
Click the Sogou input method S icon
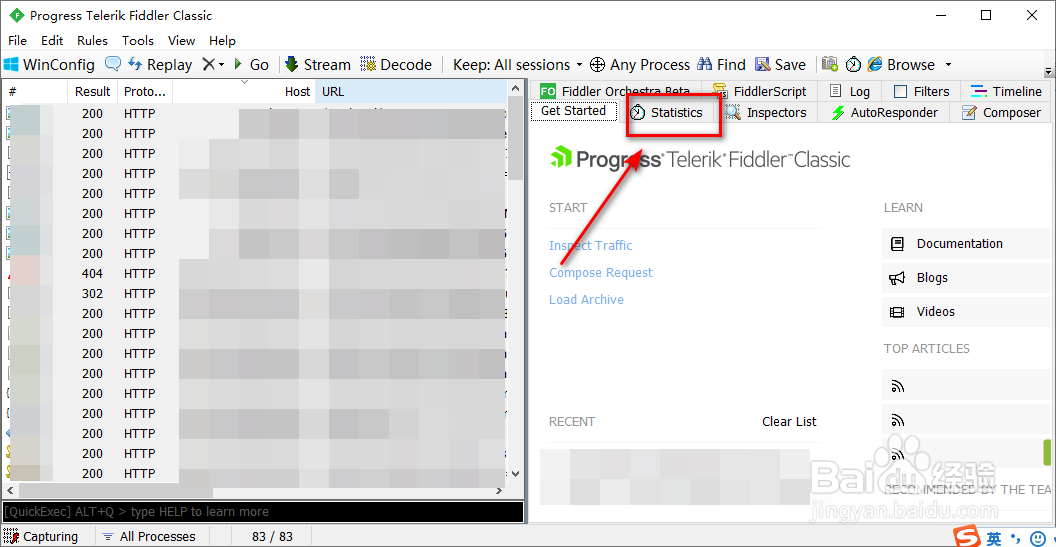pos(968,538)
